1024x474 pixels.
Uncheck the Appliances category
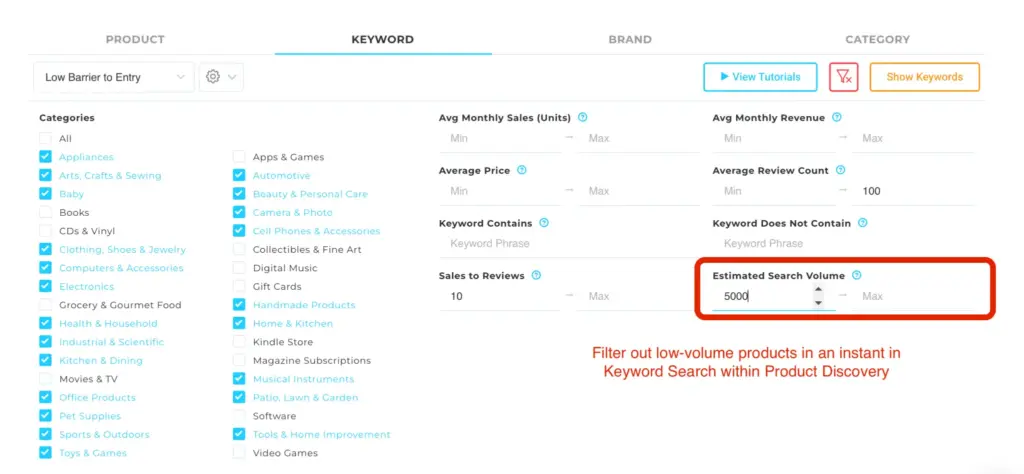45,157
